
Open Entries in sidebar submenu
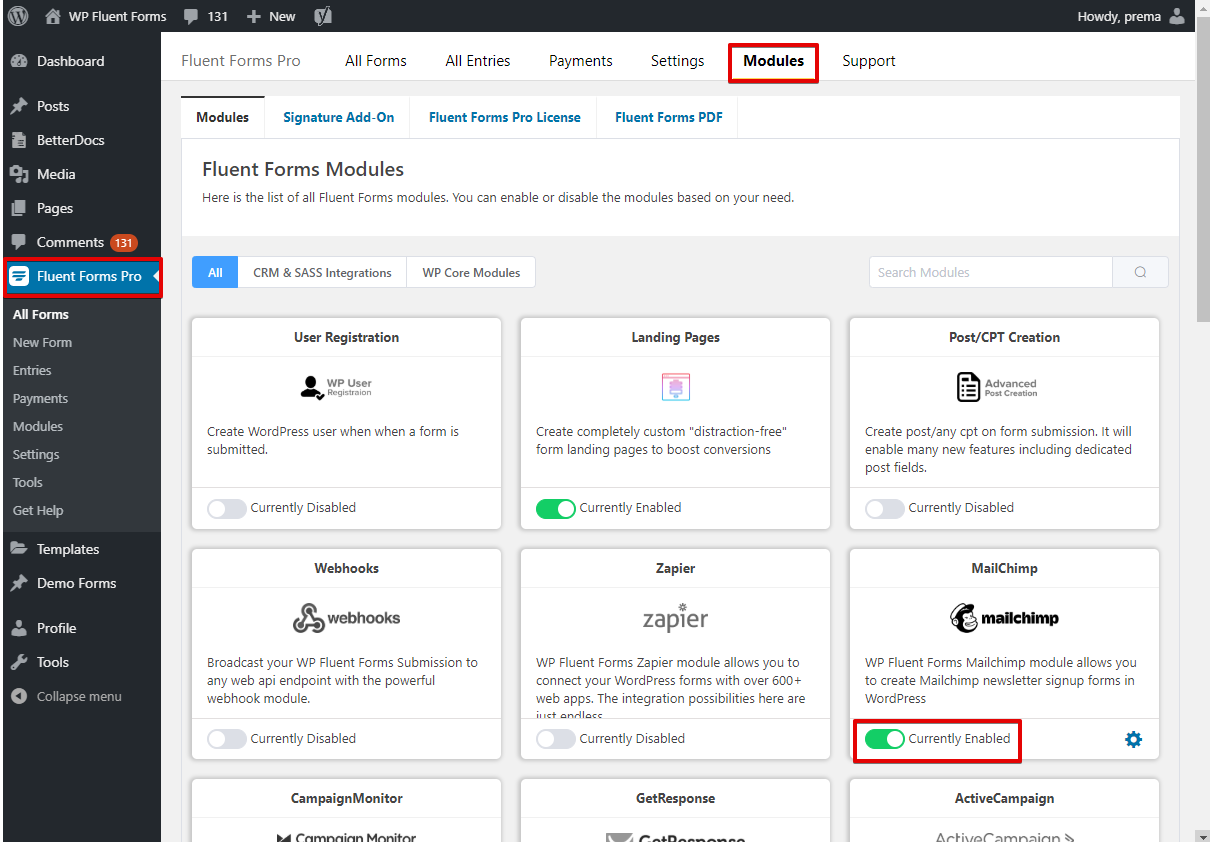click(32, 370)
